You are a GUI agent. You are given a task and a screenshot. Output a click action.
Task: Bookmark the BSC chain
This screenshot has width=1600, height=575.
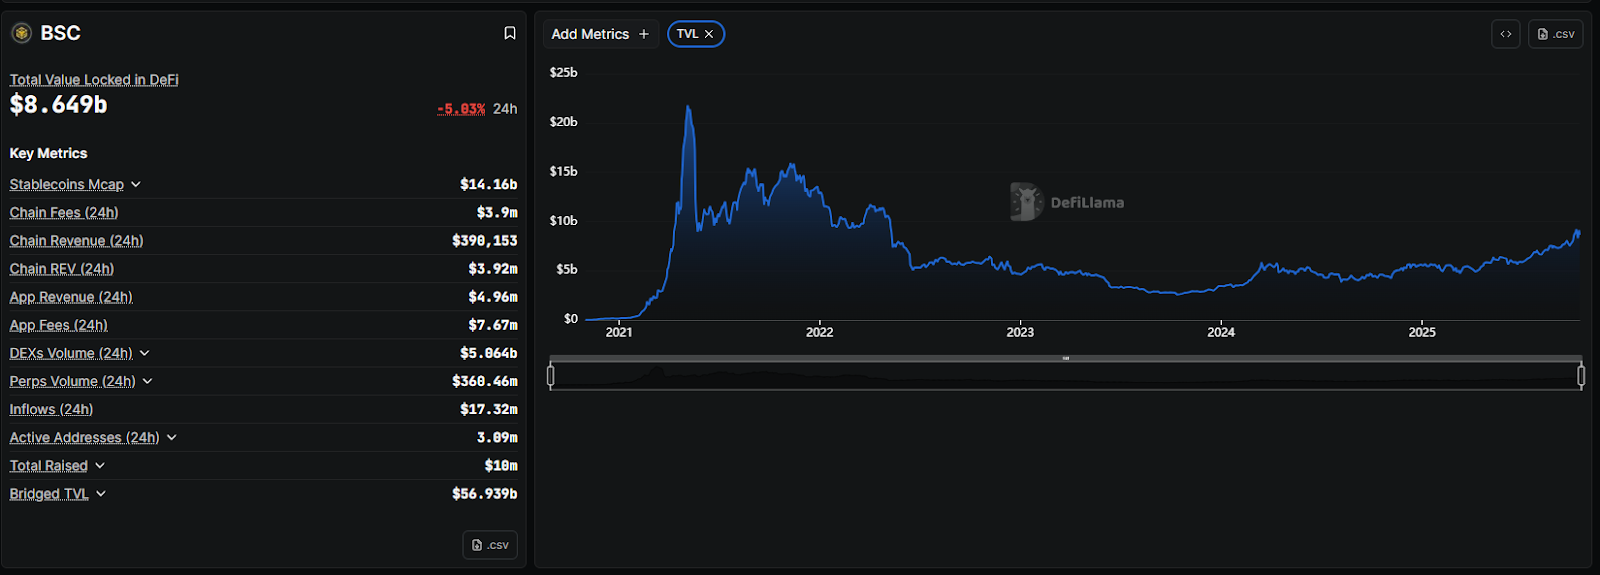point(510,33)
